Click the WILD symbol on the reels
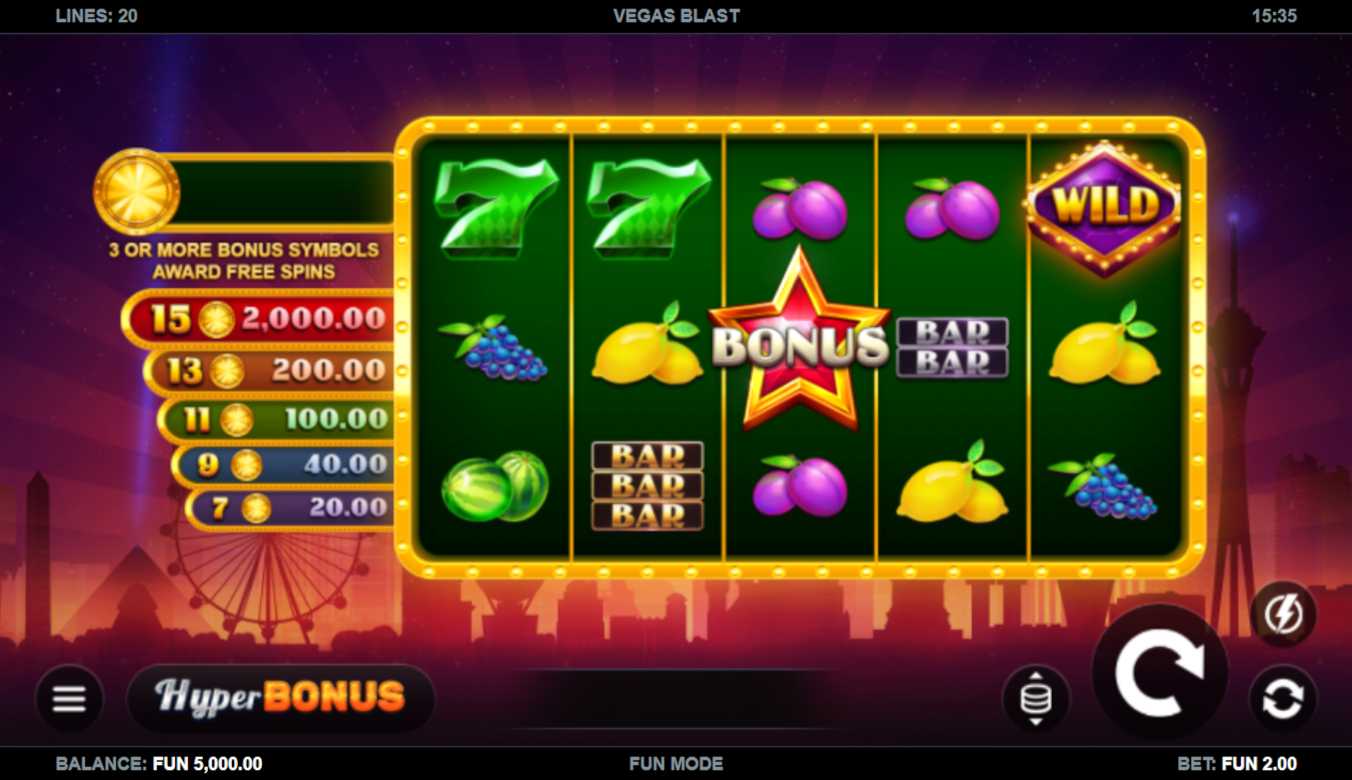This screenshot has height=780, width=1352. pyautogui.click(x=1105, y=208)
